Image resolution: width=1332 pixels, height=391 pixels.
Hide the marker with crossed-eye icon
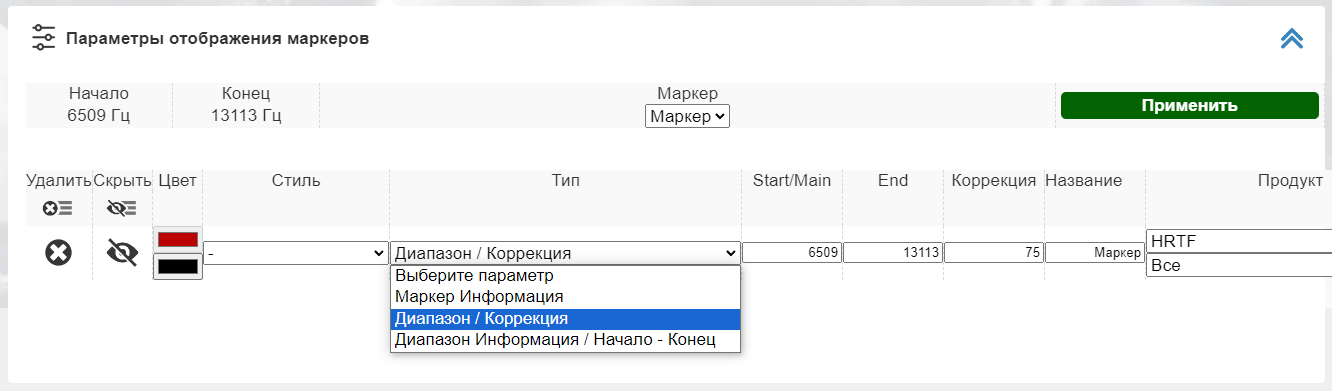click(122, 253)
